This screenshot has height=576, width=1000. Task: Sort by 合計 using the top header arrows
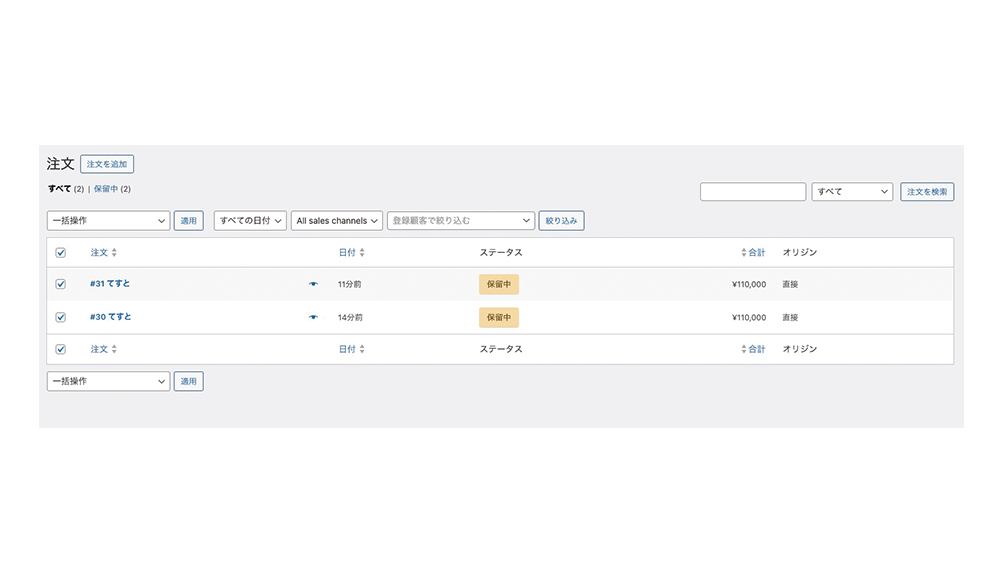744,253
